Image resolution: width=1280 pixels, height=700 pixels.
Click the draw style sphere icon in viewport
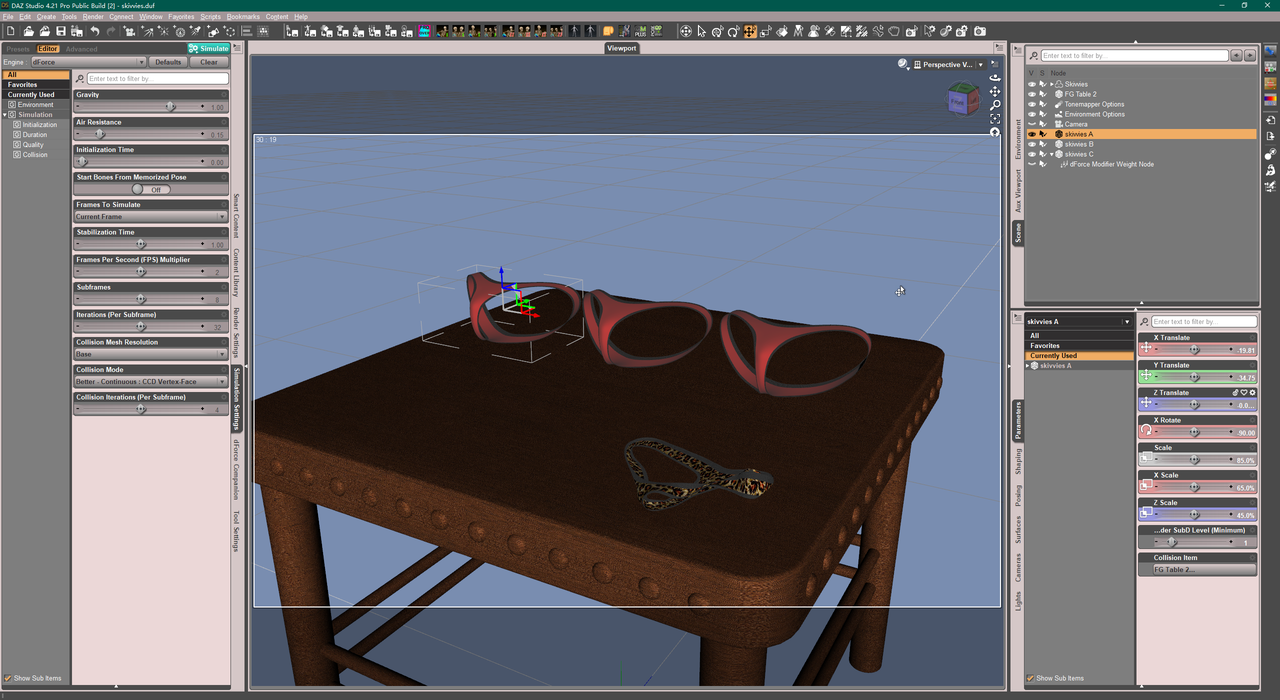(903, 64)
